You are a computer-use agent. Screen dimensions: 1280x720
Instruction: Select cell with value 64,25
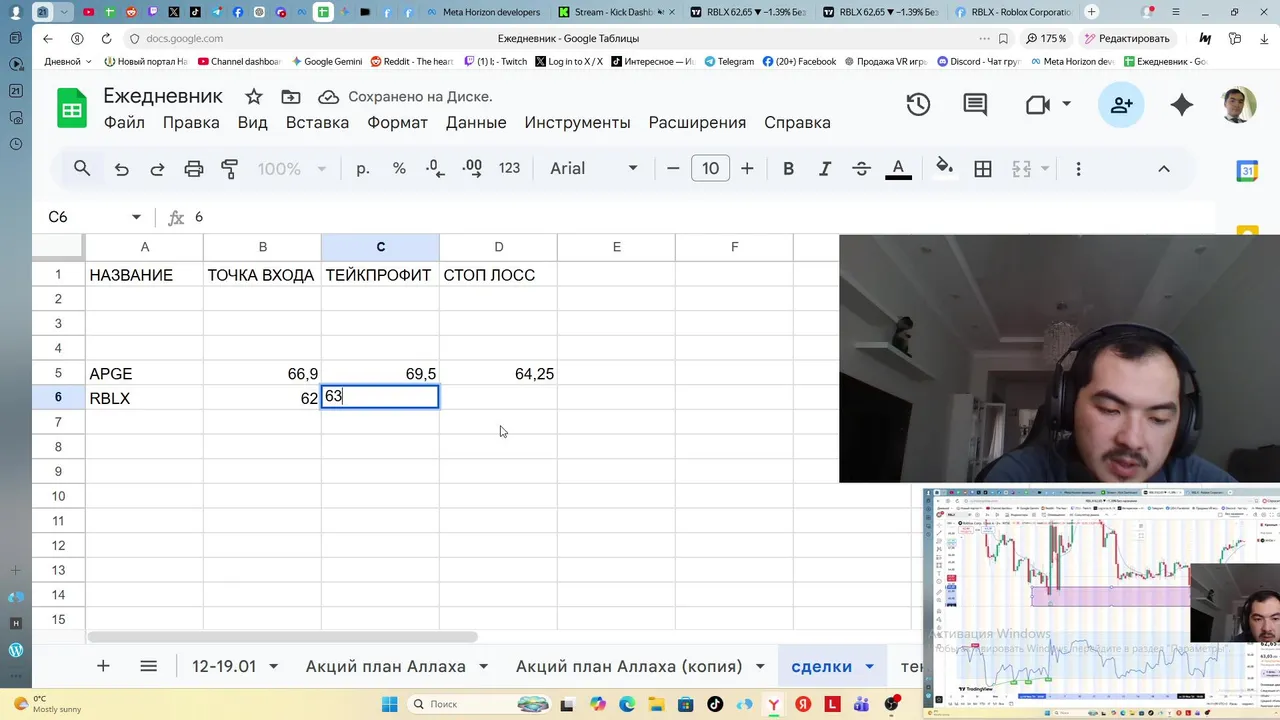[x=498, y=373]
